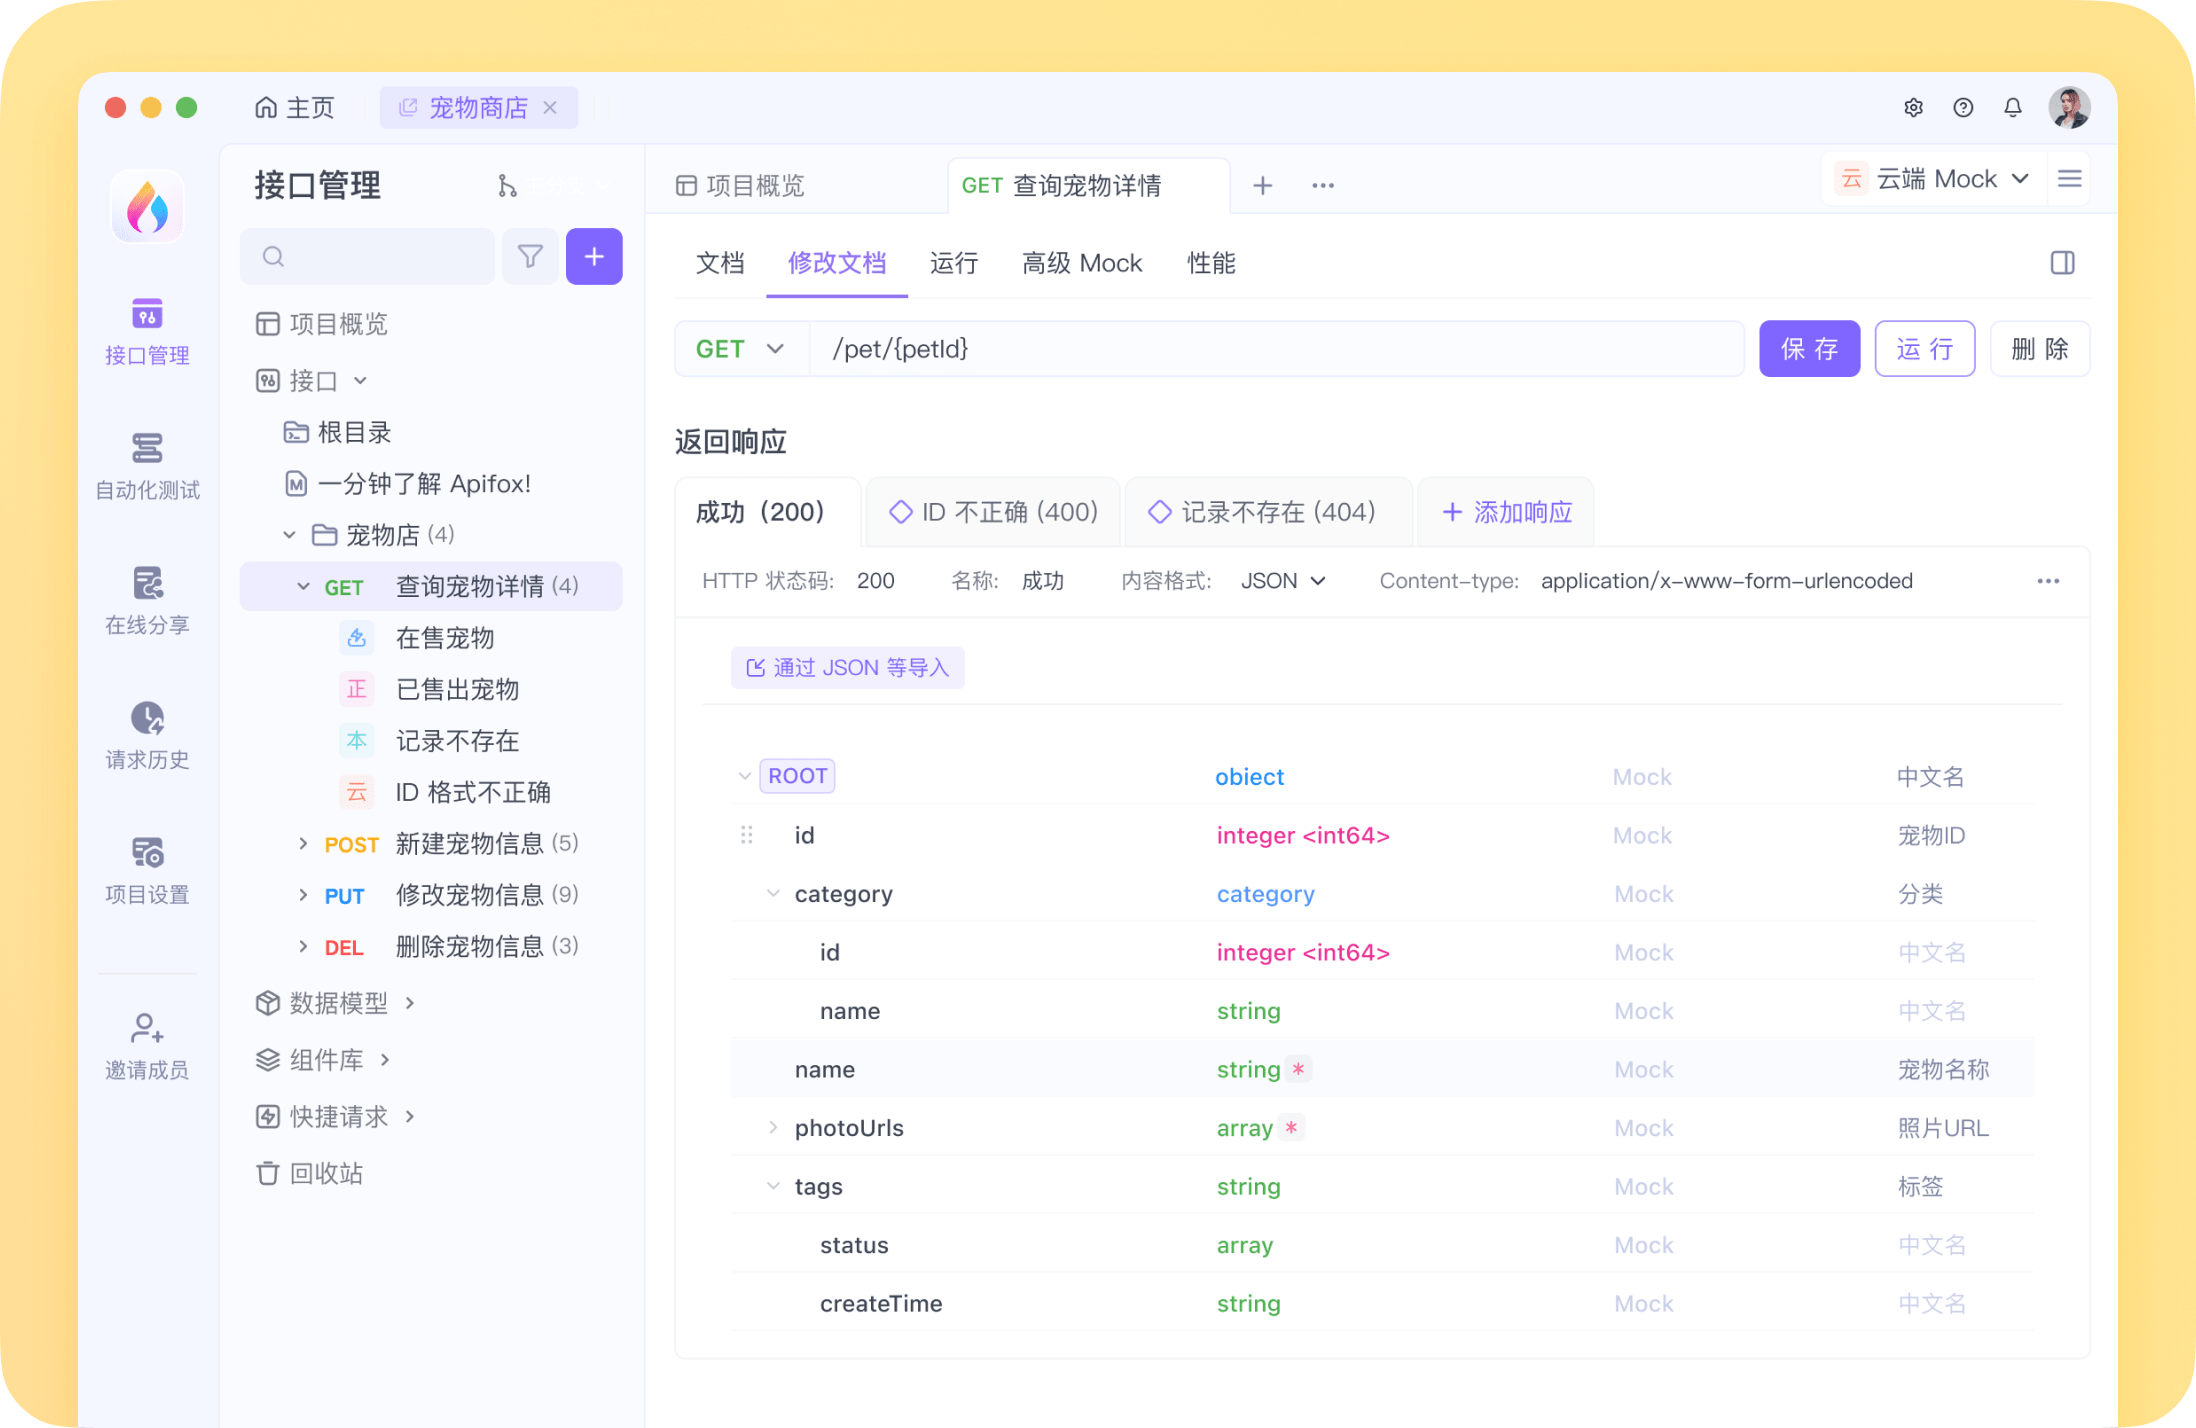Open the 云端 Mock environment dropdown
The height and width of the screenshot is (1428, 2196).
(x=1933, y=178)
